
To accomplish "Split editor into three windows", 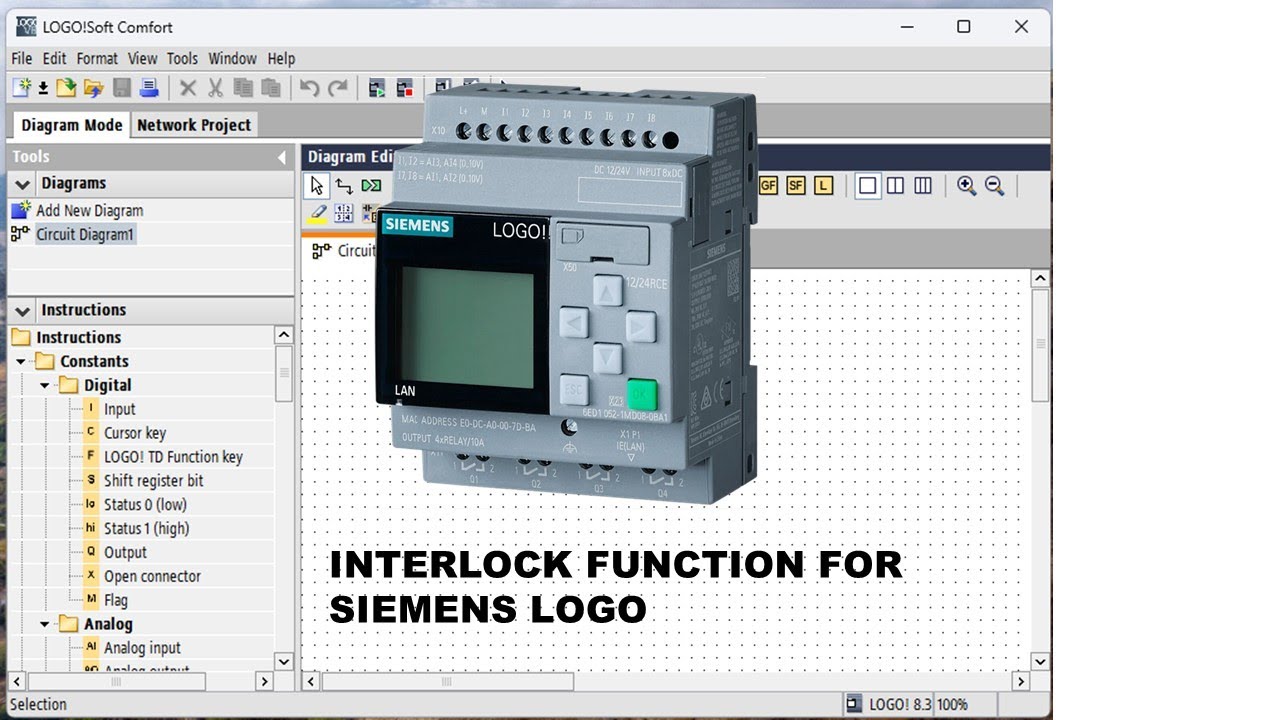I will point(923,185).
